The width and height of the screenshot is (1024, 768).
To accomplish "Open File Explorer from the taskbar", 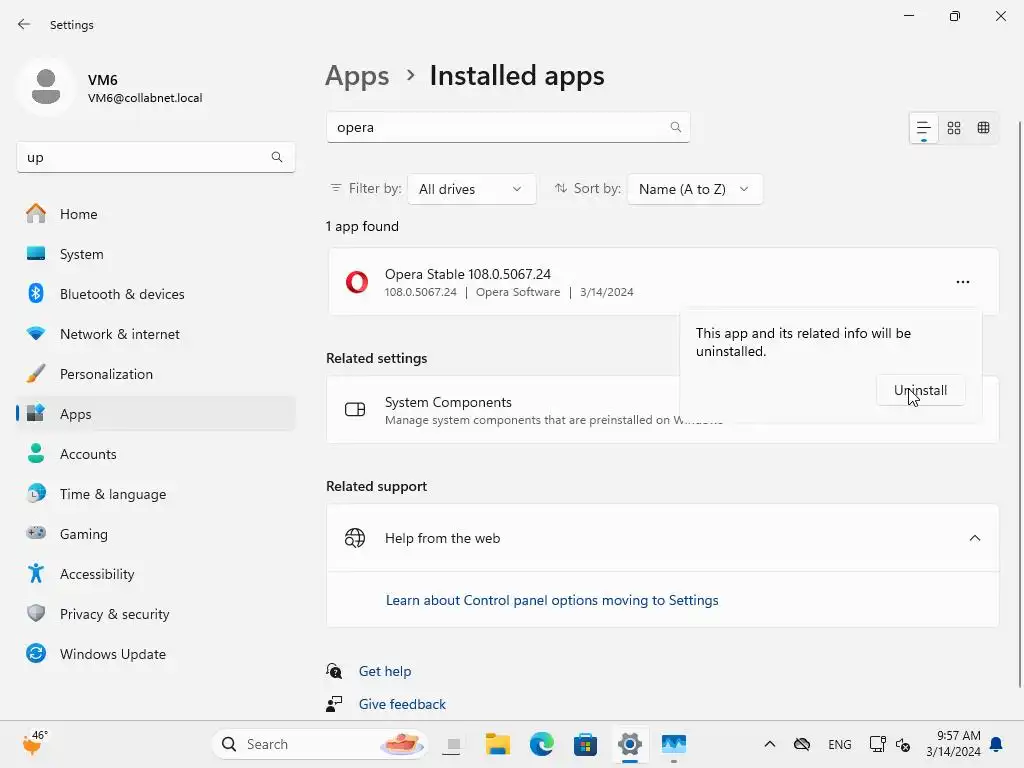I will point(497,744).
